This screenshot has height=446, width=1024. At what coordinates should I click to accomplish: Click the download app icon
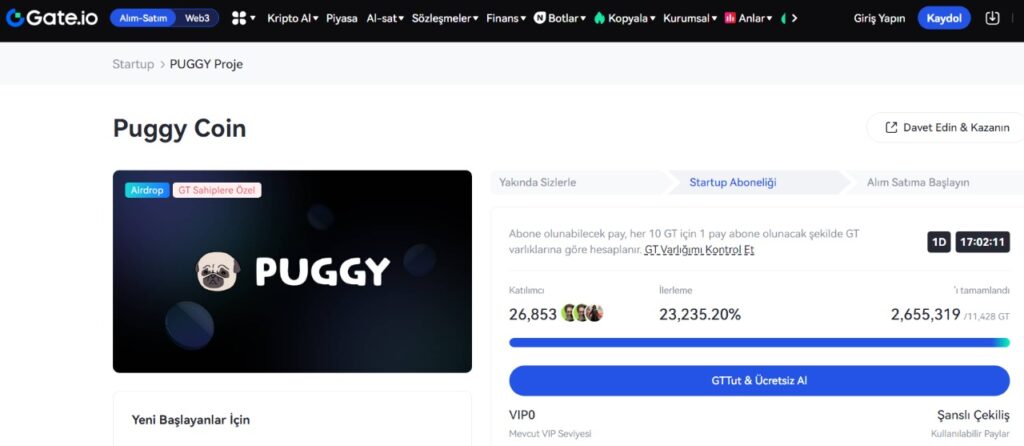(992, 18)
